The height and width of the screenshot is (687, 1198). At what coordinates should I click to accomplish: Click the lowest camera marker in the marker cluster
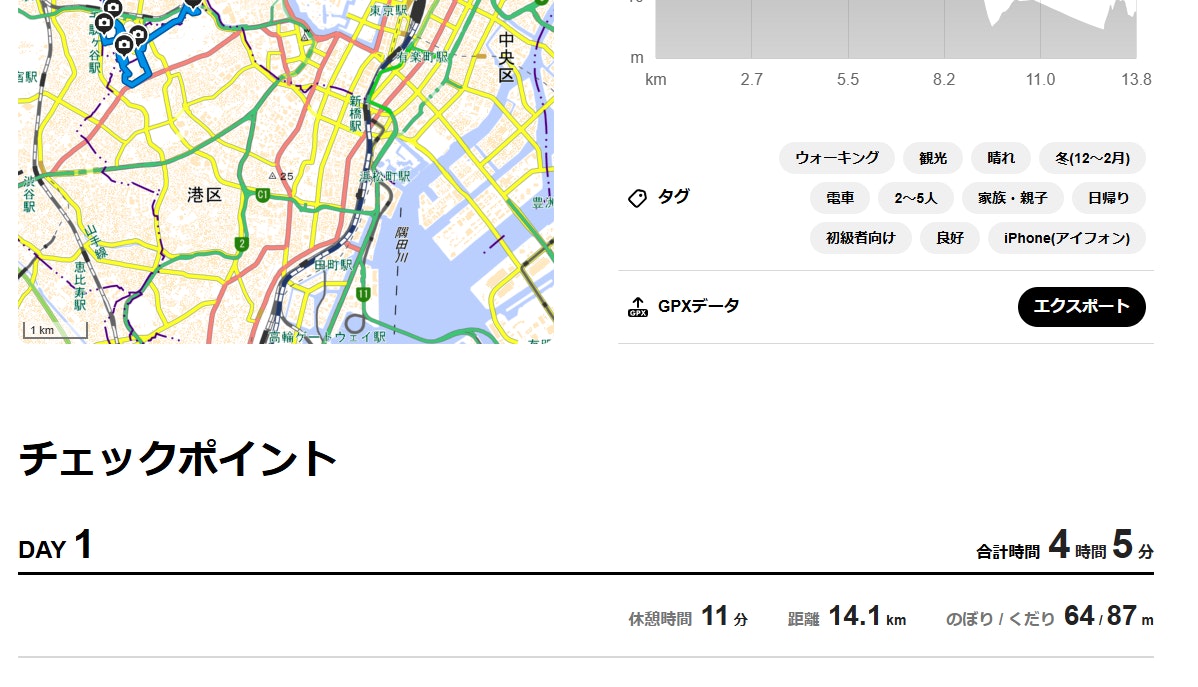pyautogui.click(x=123, y=45)
